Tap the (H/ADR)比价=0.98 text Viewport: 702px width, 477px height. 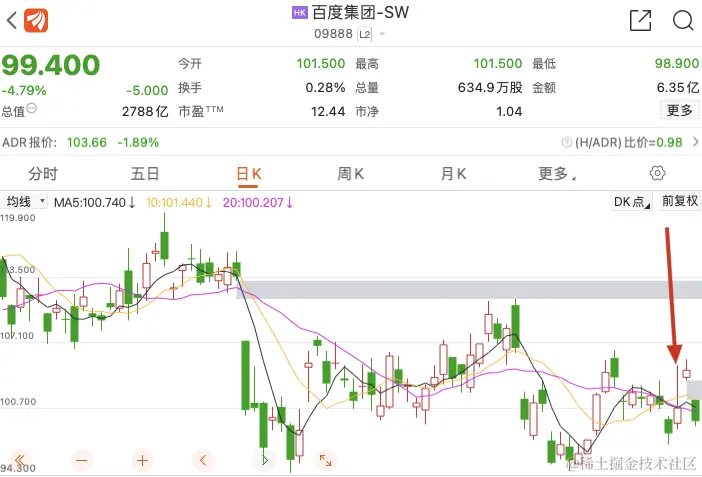(629, 142)
